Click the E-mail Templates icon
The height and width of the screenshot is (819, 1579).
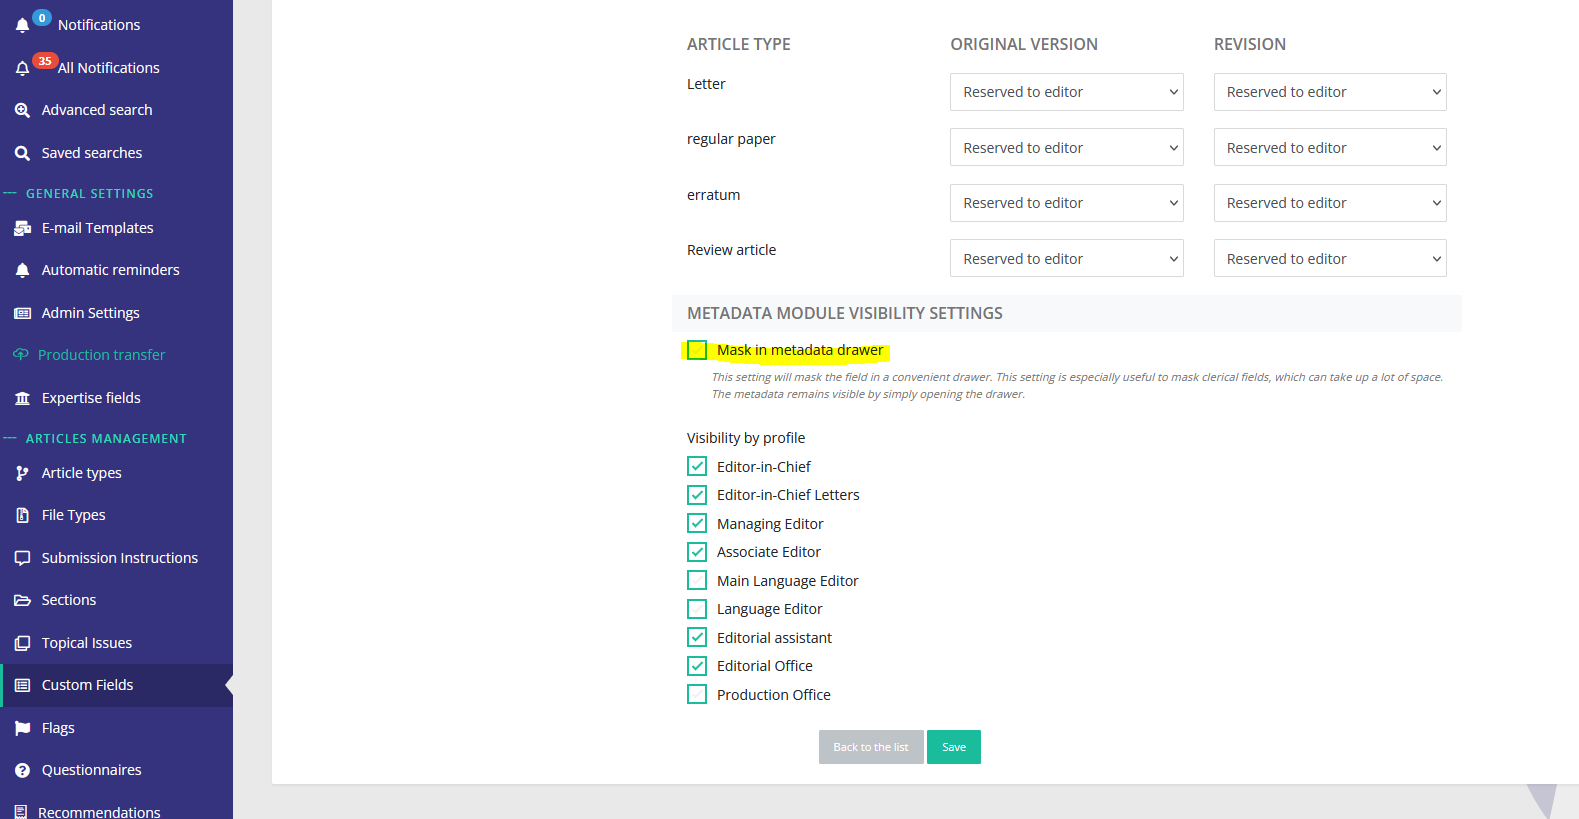point(22,228)
